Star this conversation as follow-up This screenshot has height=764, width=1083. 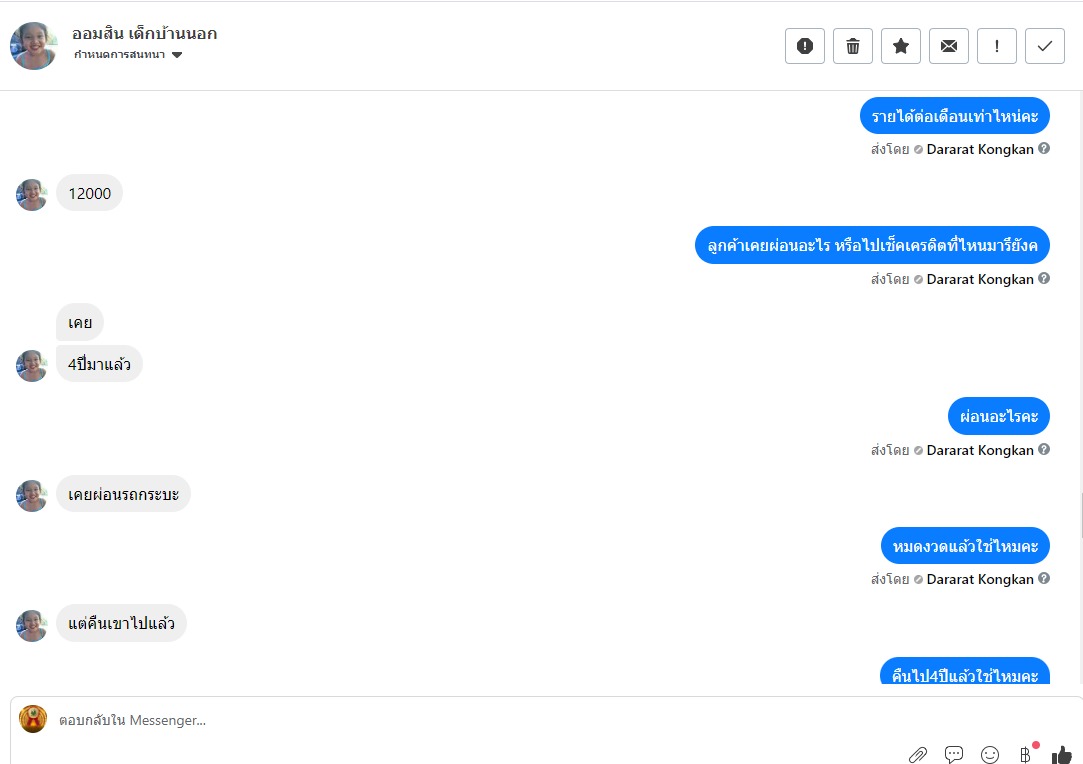(901, 46)
